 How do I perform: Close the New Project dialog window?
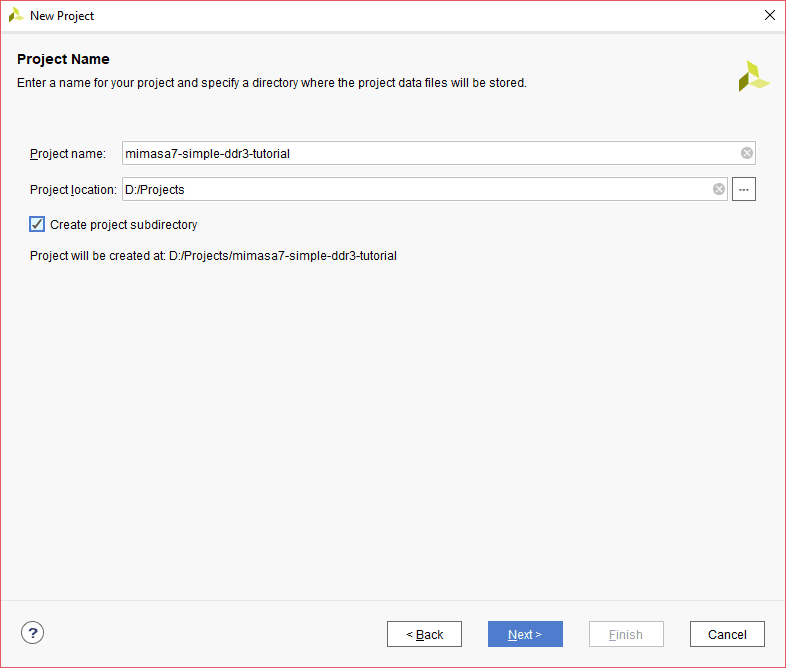pyautogui.click(x=769, y=16)
